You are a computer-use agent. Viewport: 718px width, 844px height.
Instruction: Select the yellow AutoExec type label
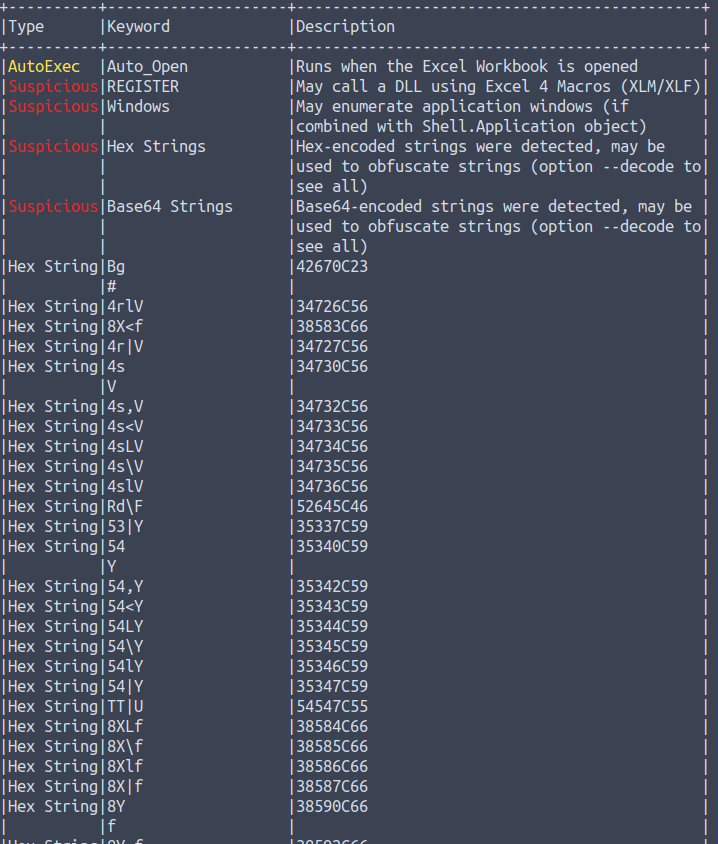[44, 67]
